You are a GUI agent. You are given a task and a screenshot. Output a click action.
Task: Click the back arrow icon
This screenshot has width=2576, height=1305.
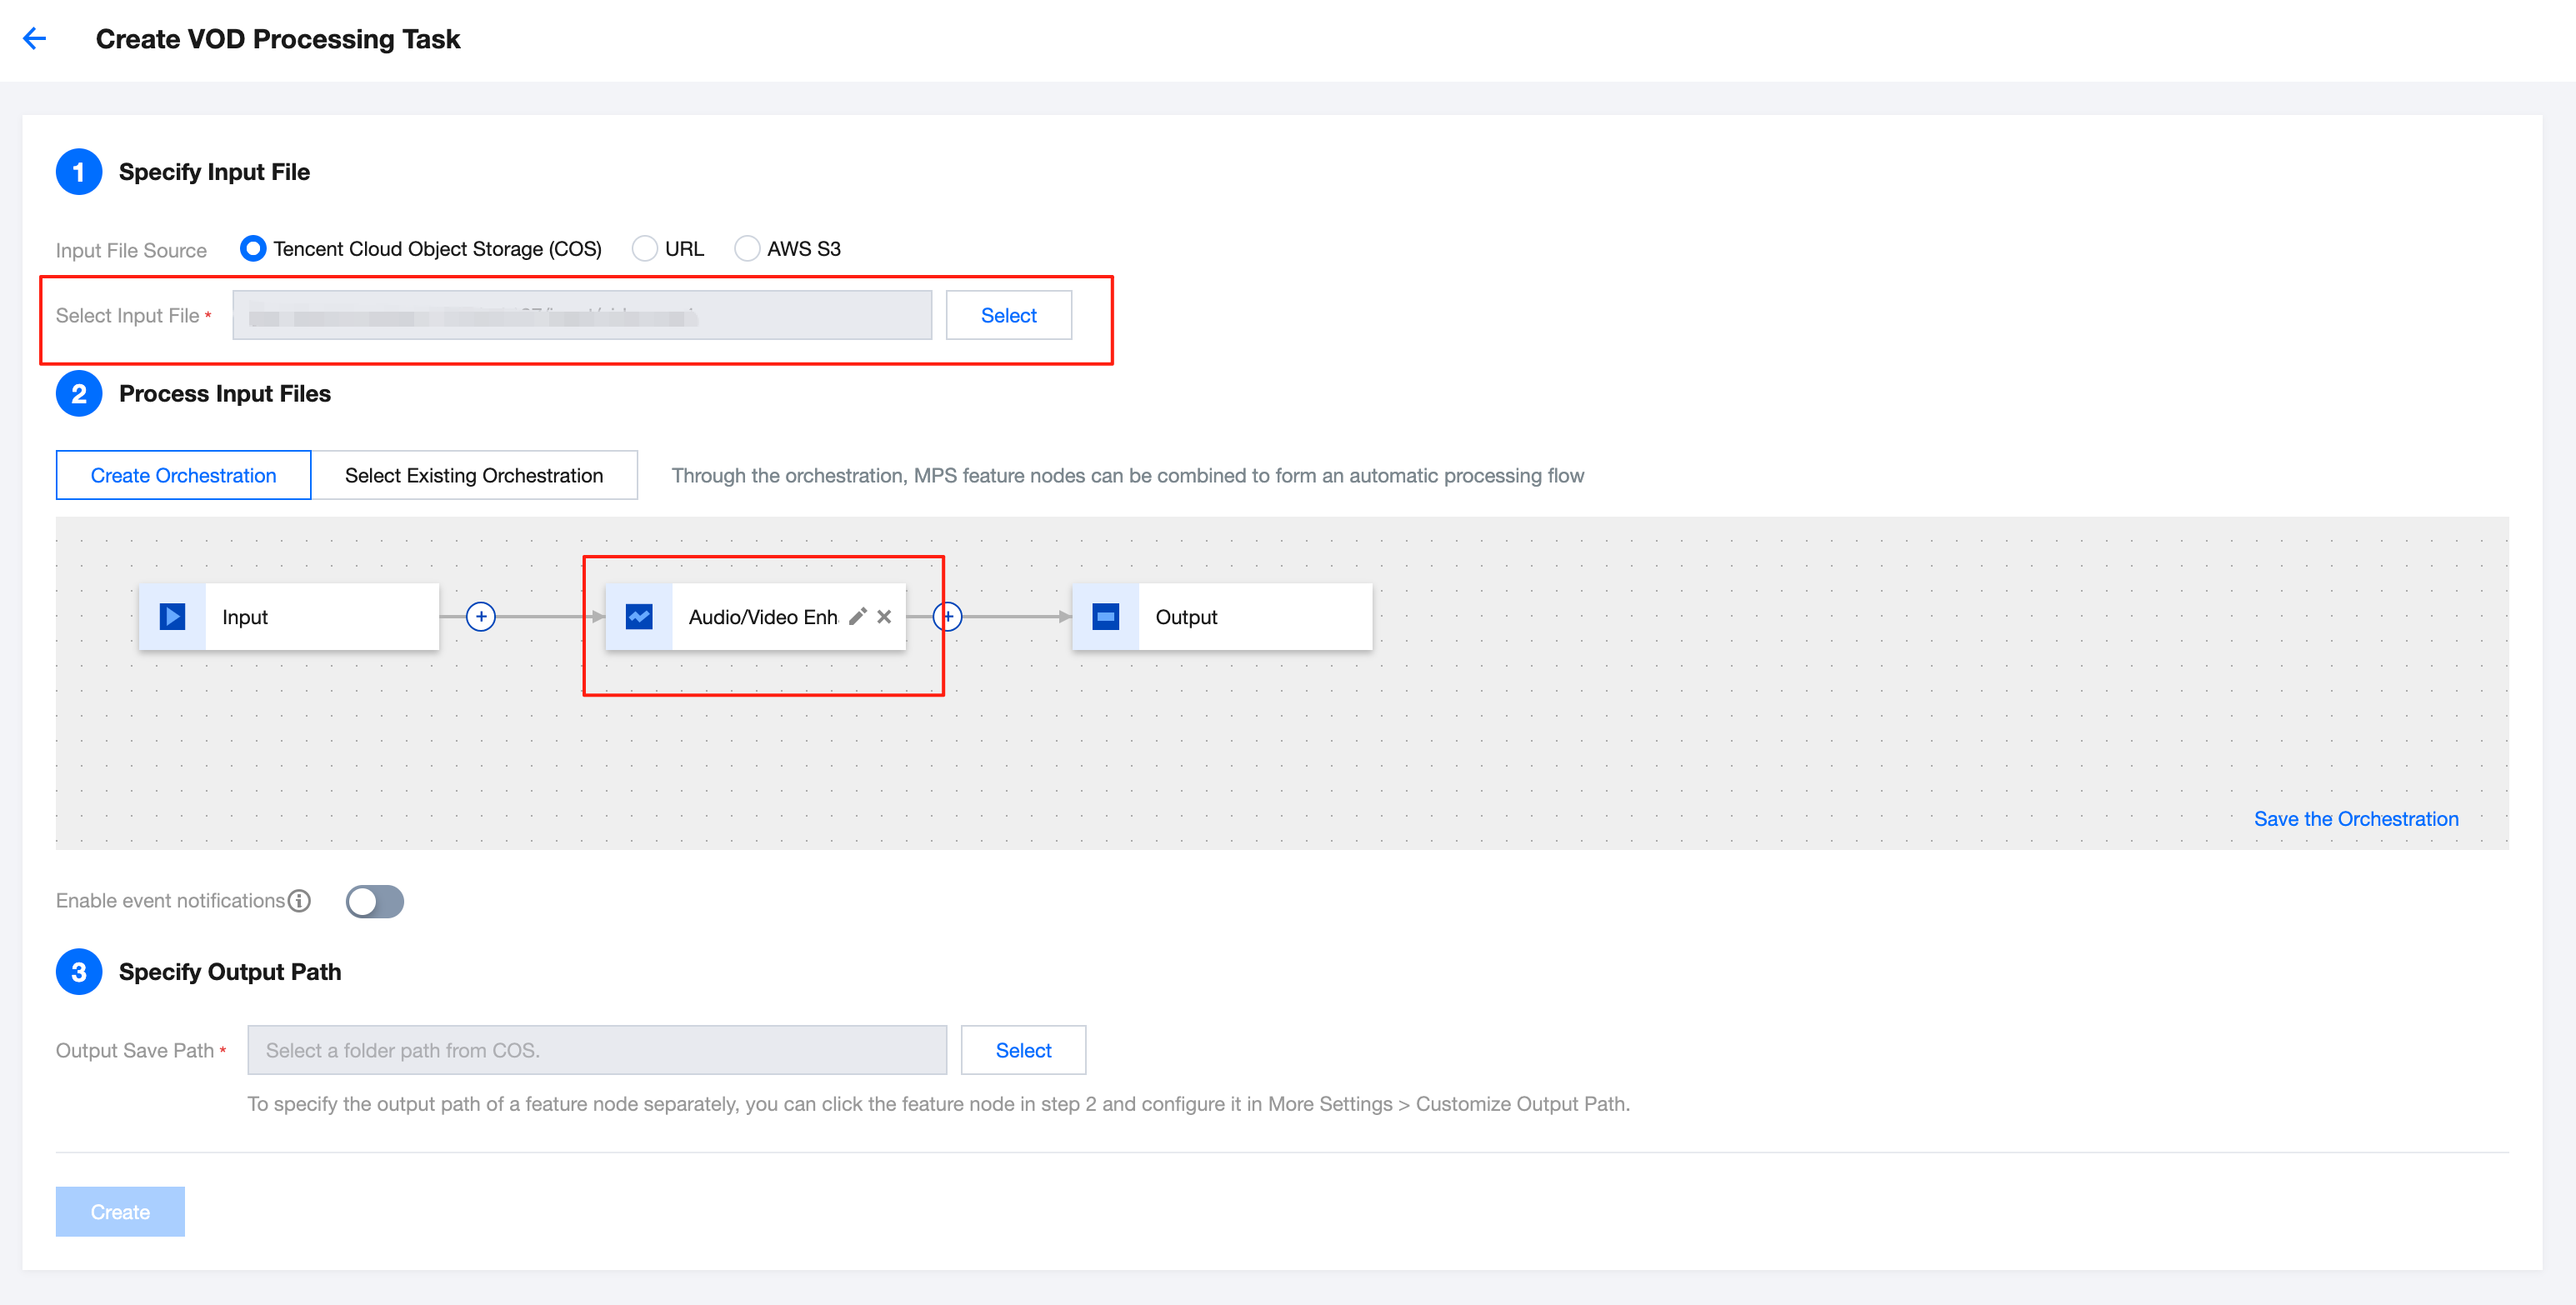tap(35, 39)
